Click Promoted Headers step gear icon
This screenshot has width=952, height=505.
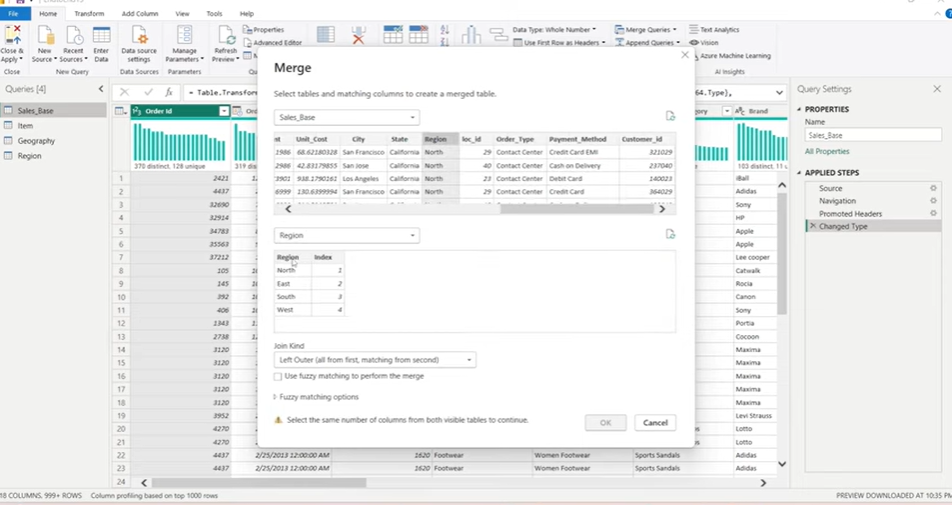933,214
